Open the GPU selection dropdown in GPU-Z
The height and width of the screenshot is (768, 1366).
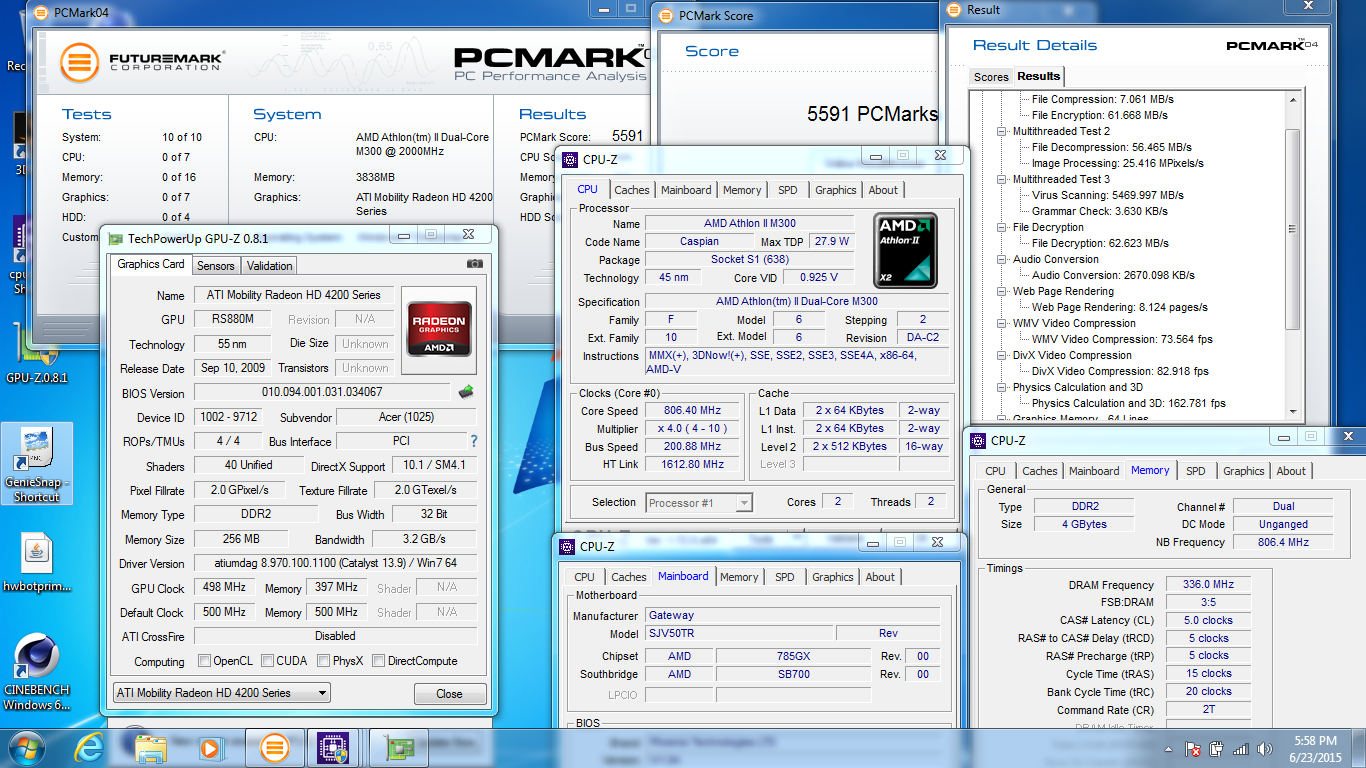(x=221, y=692)
